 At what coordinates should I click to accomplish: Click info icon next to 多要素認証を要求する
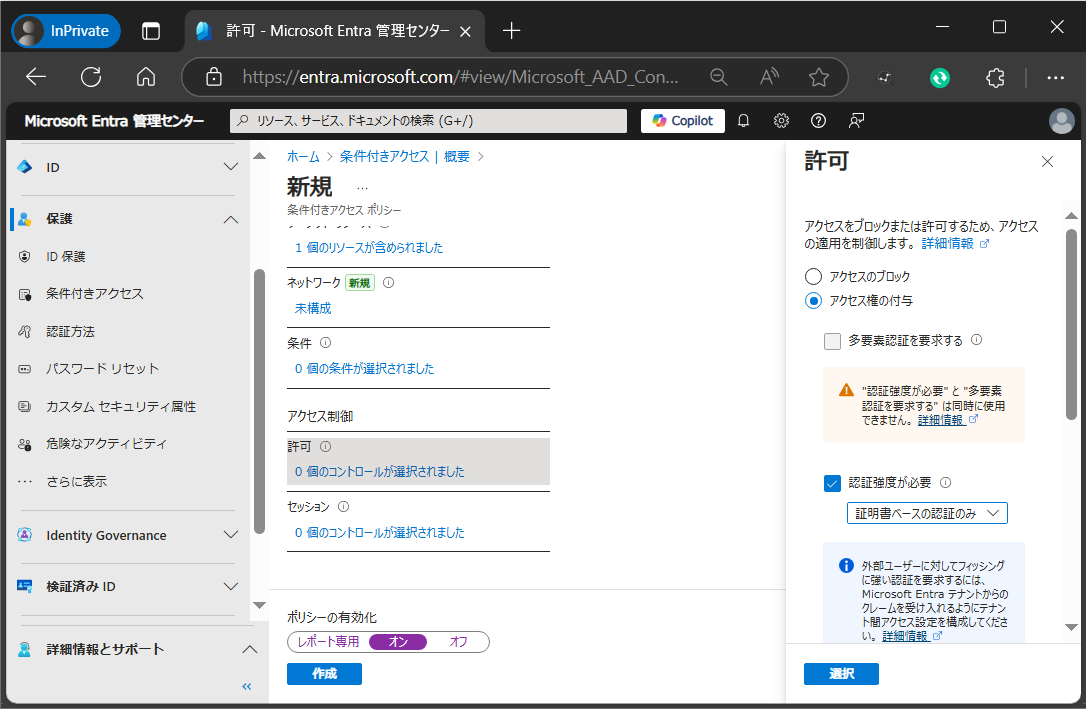pos(976,340)
